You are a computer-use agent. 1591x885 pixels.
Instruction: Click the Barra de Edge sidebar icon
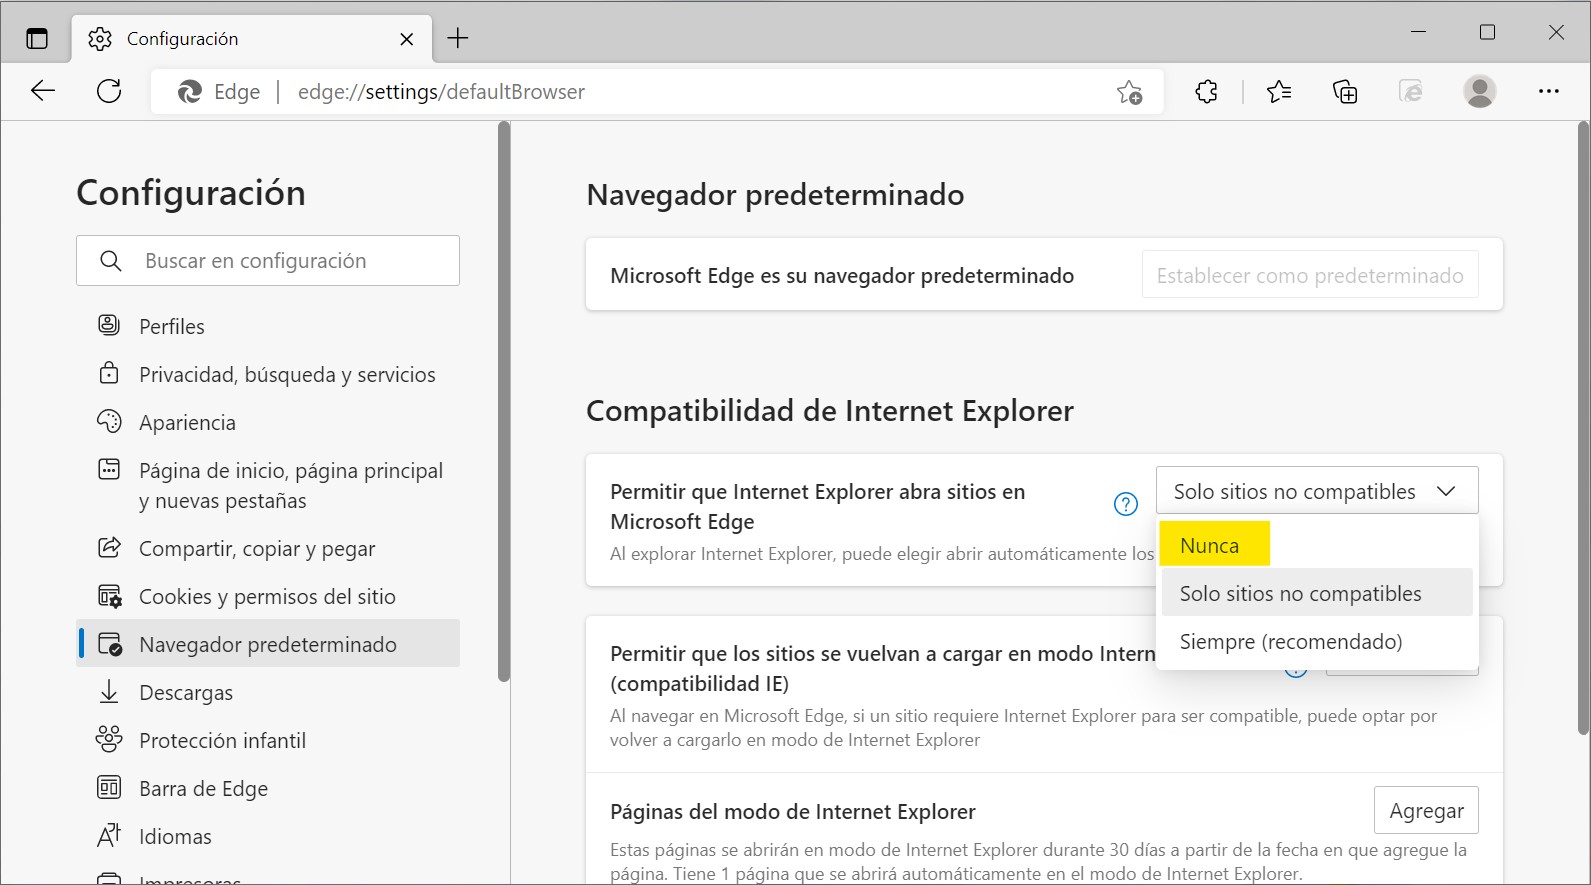109,787
